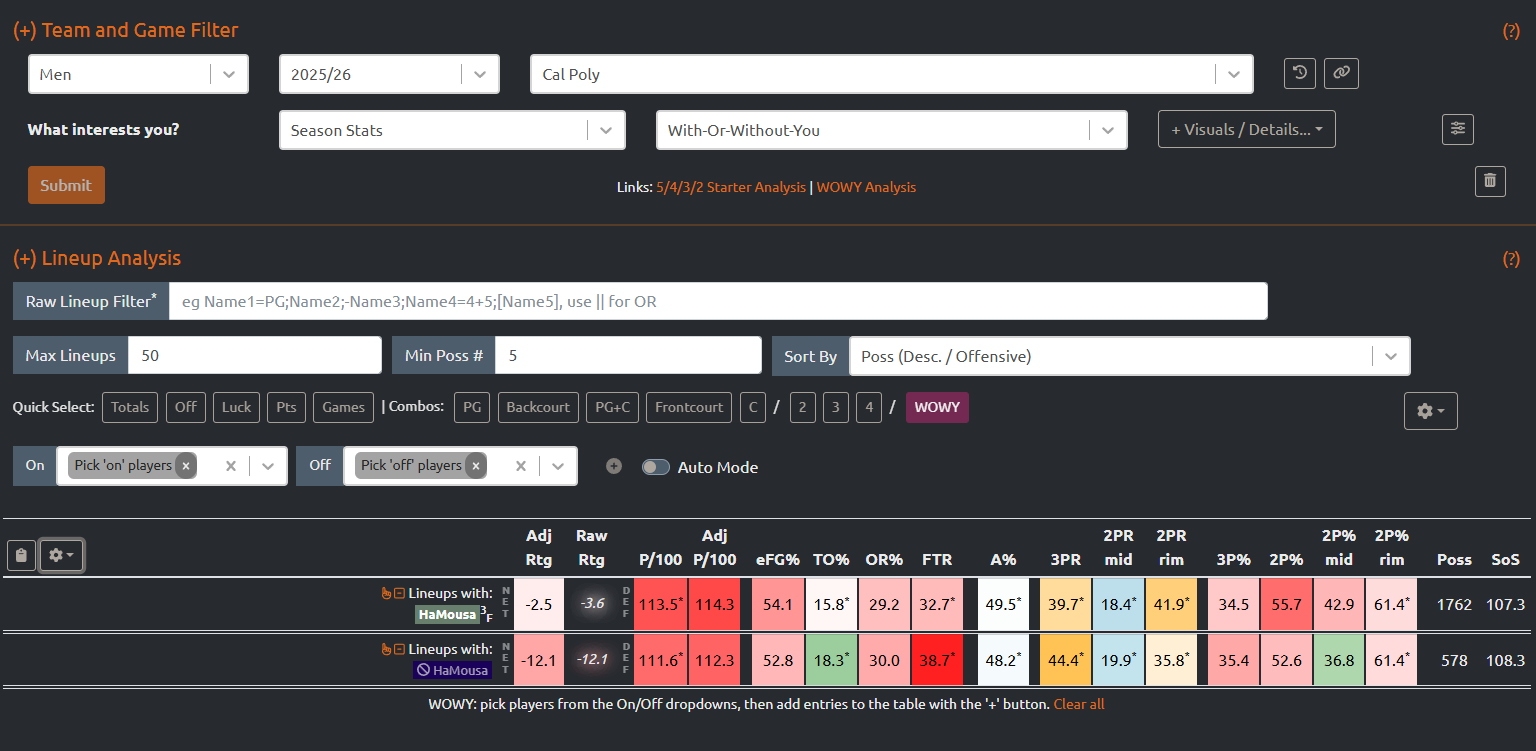Click hand icon on the HaMousa 3F row

(387, 593)
